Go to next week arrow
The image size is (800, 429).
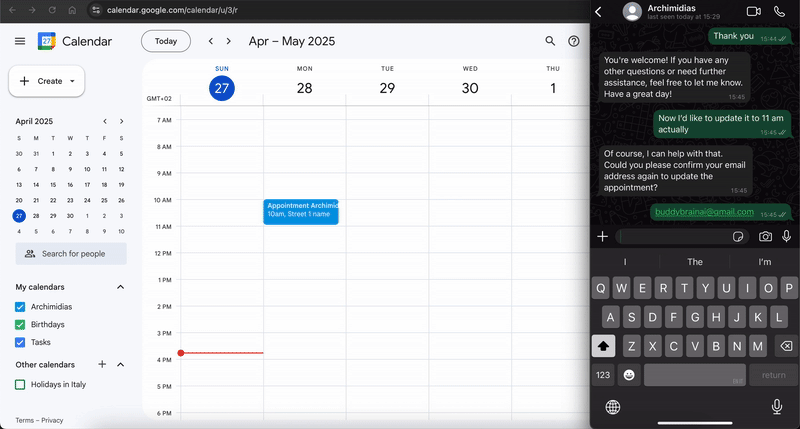coord(229,41)
